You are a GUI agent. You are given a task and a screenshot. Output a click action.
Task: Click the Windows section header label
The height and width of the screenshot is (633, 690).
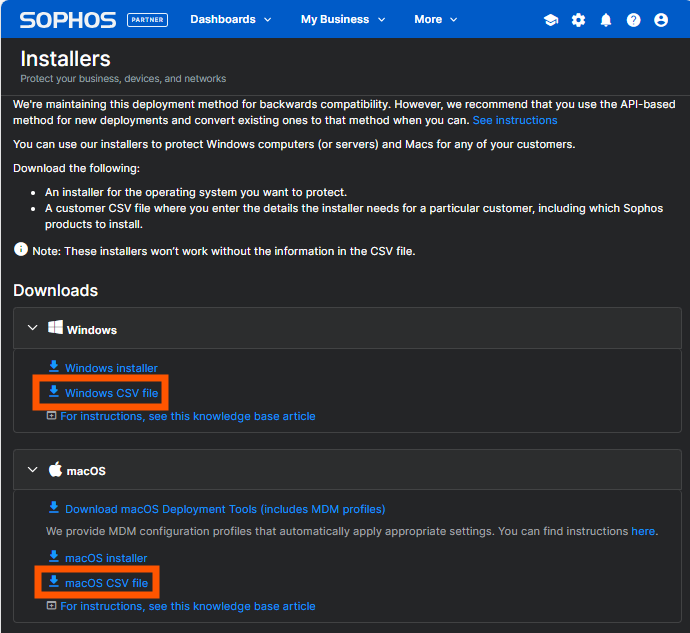pyautogui.click(x=92, y=330)
